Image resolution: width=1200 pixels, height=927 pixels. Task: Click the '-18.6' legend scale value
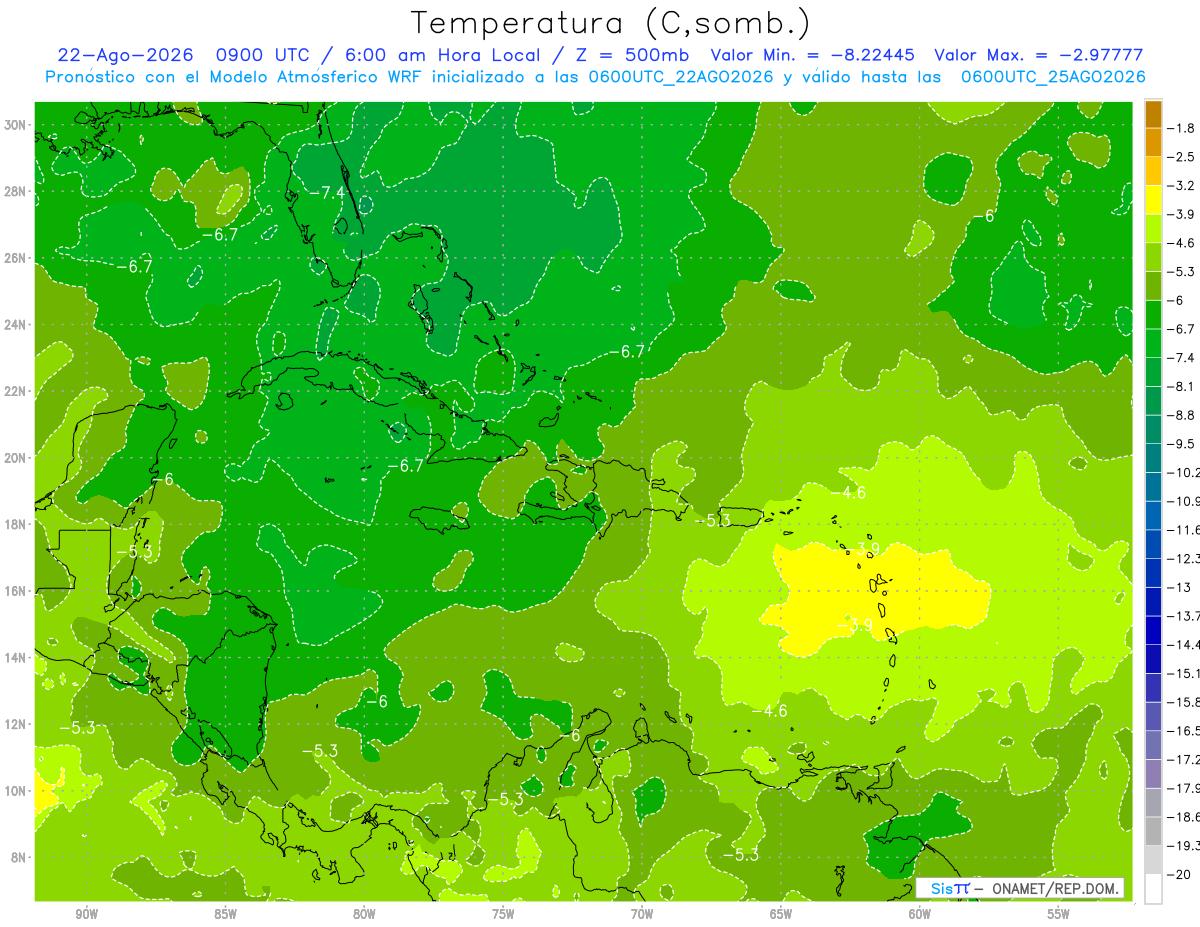pyautogui.click(x=1183, y=817)
